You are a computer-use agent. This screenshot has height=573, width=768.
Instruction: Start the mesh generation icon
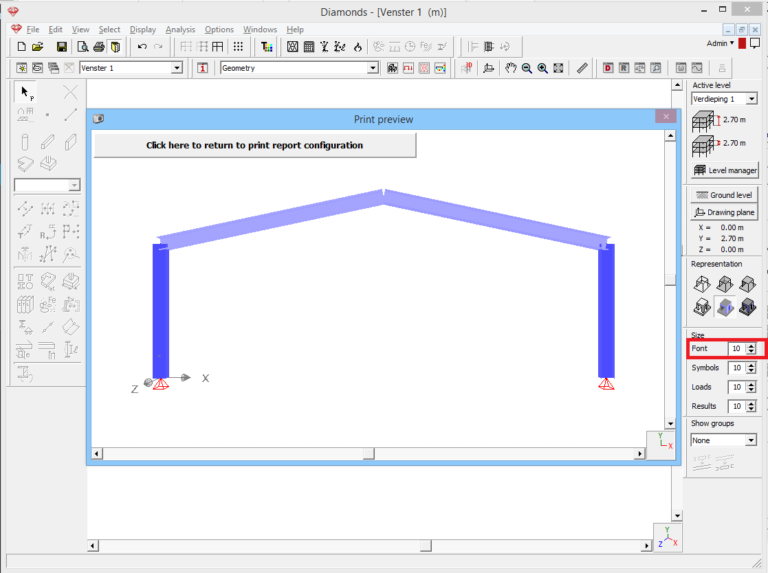292,47
